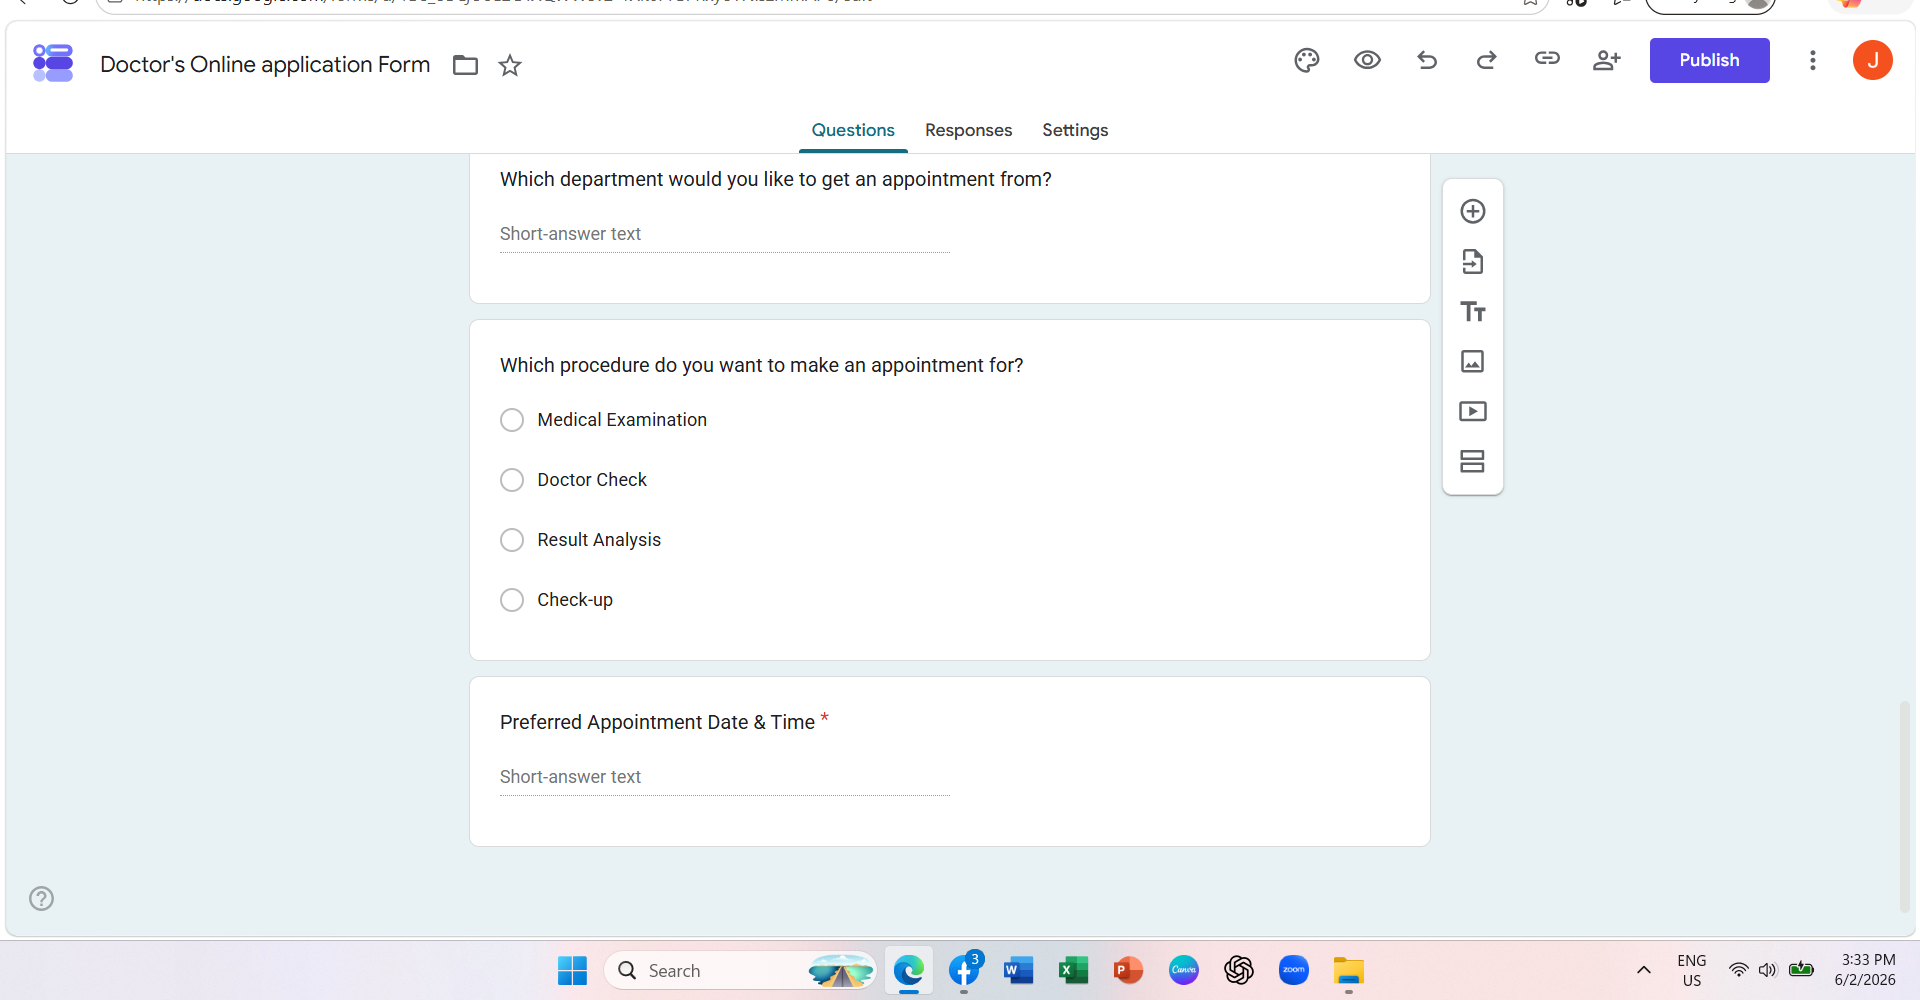This screenshot has height=1000, width=1920.
Task: Click the Publish button
Action: 1709,60
